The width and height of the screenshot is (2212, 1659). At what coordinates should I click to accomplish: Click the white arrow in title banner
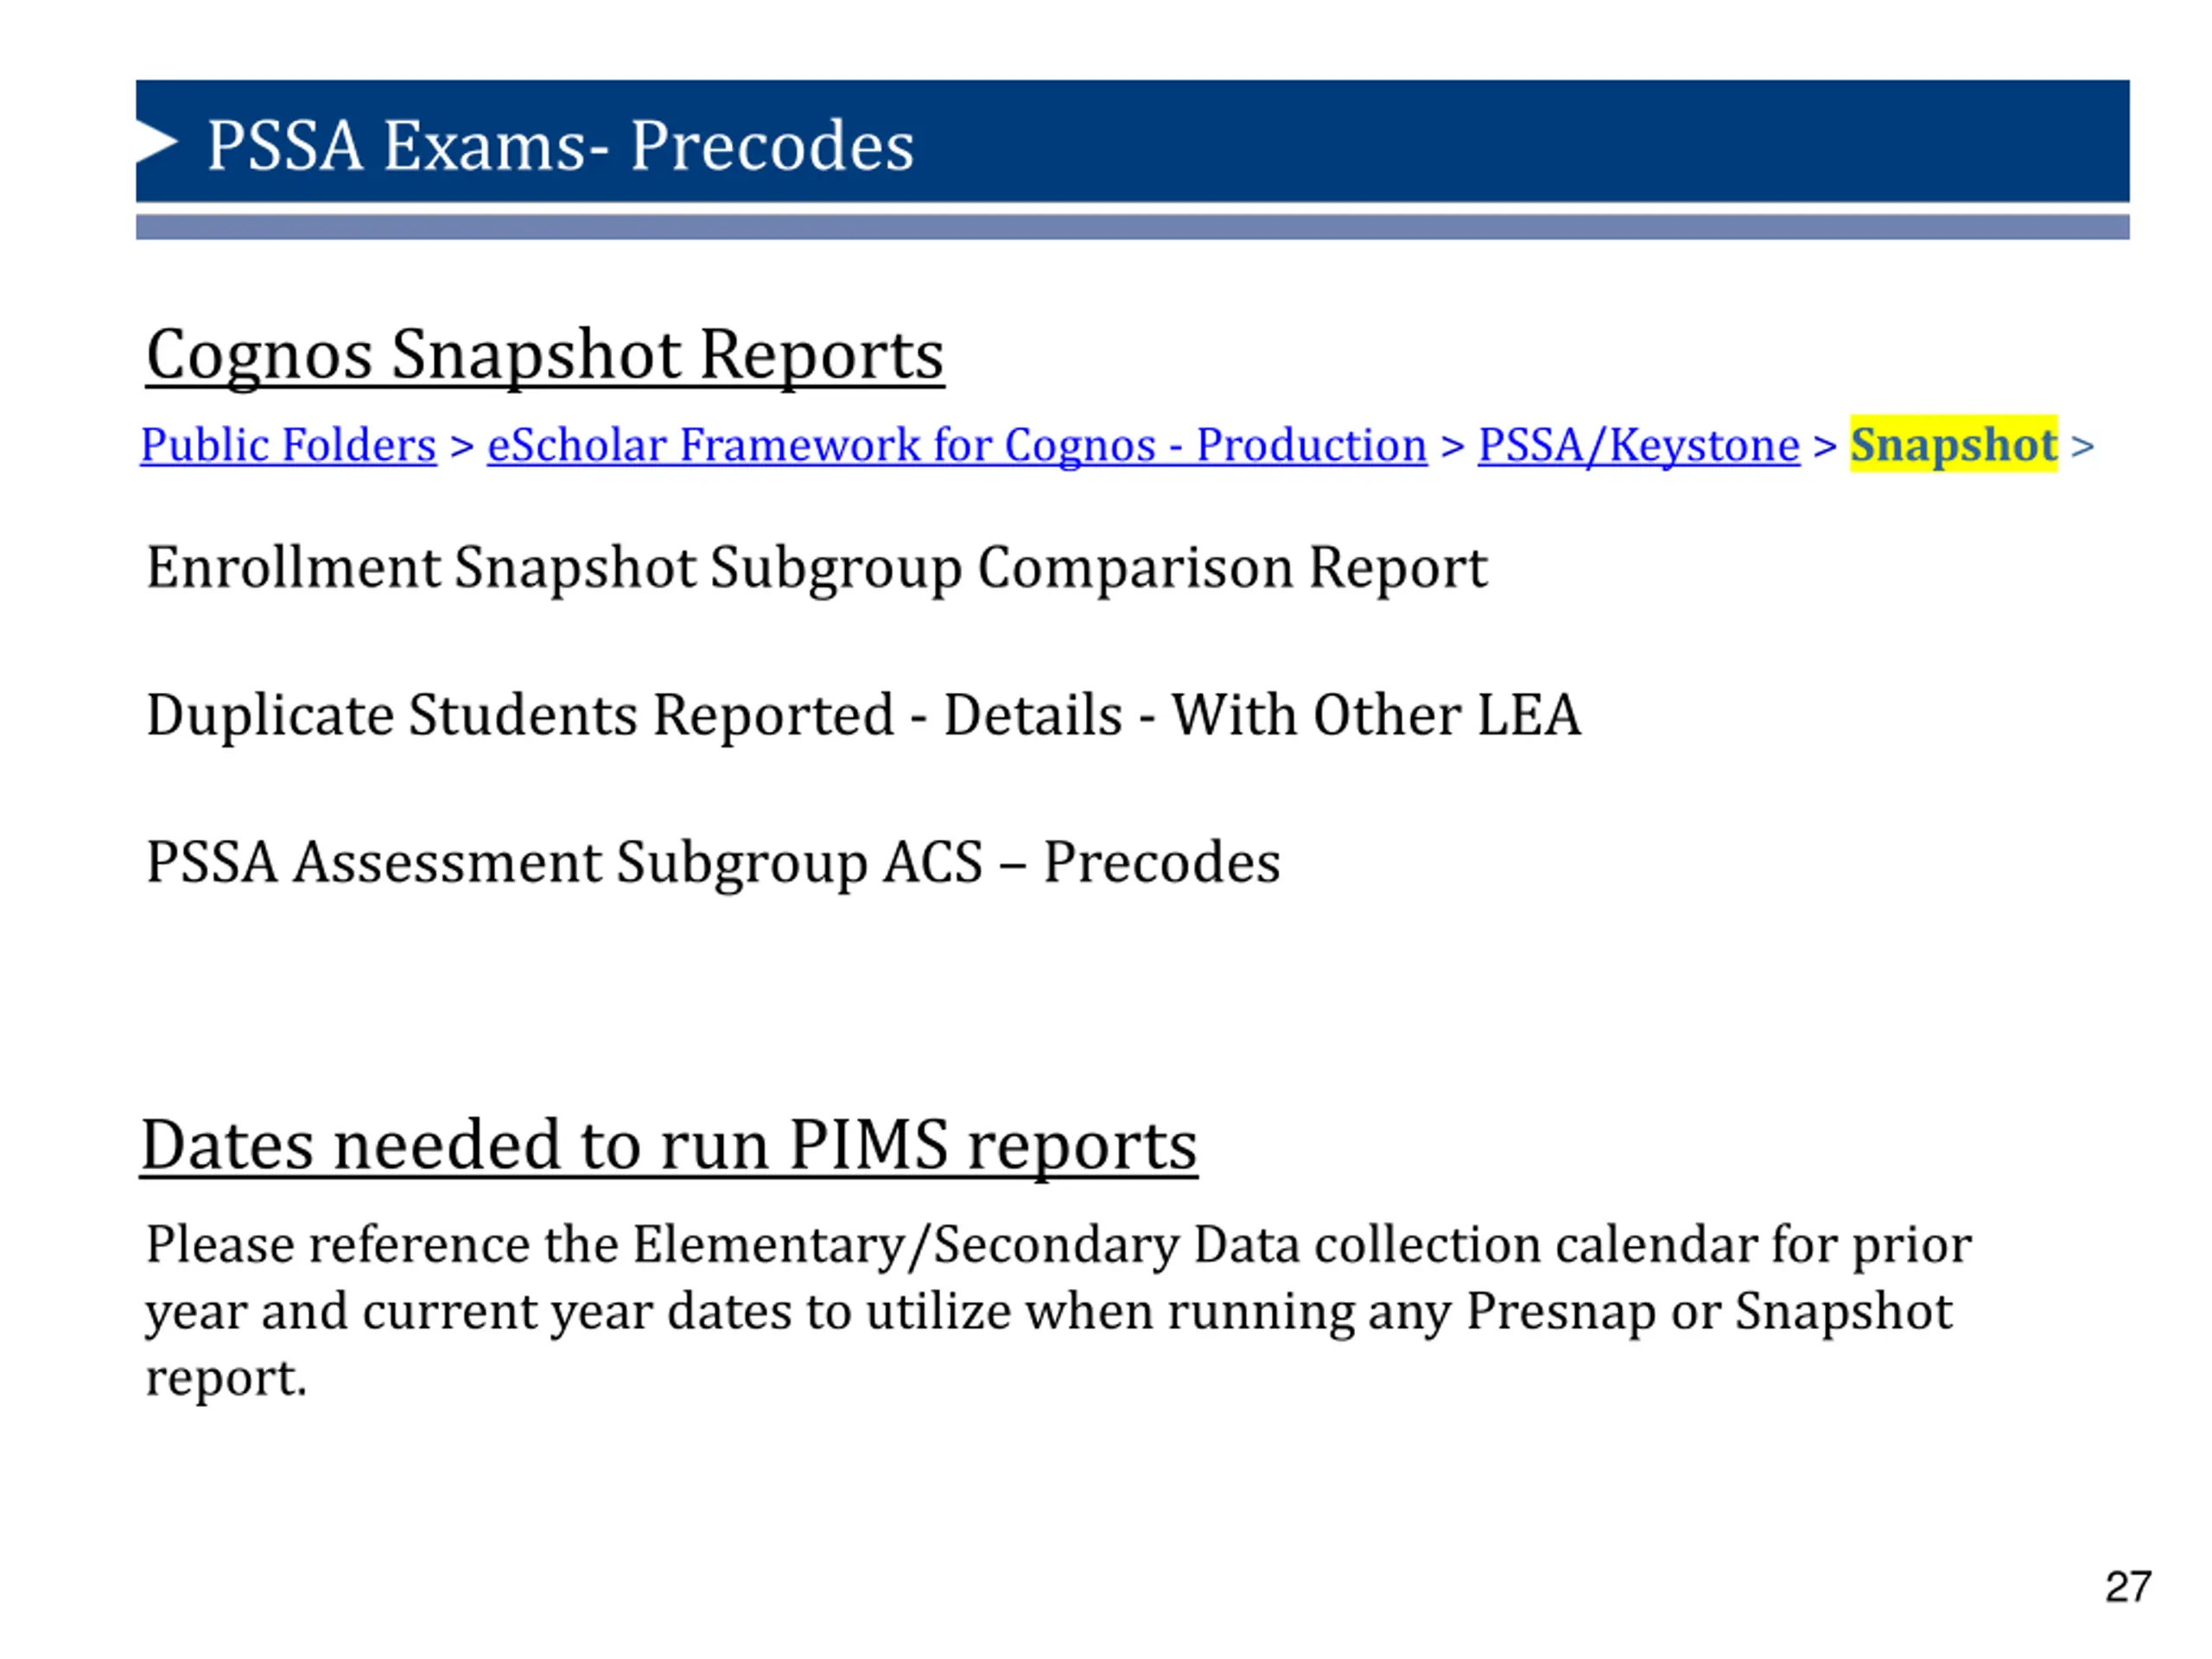[x=157, y=141]
